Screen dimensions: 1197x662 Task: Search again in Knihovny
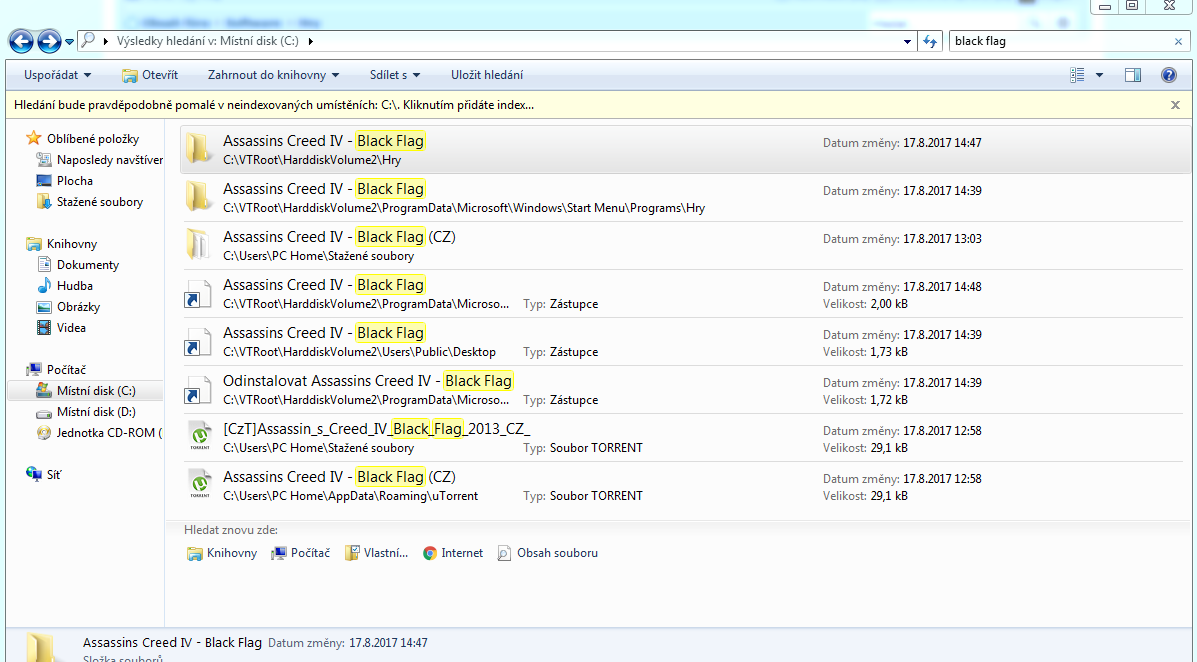222,553
